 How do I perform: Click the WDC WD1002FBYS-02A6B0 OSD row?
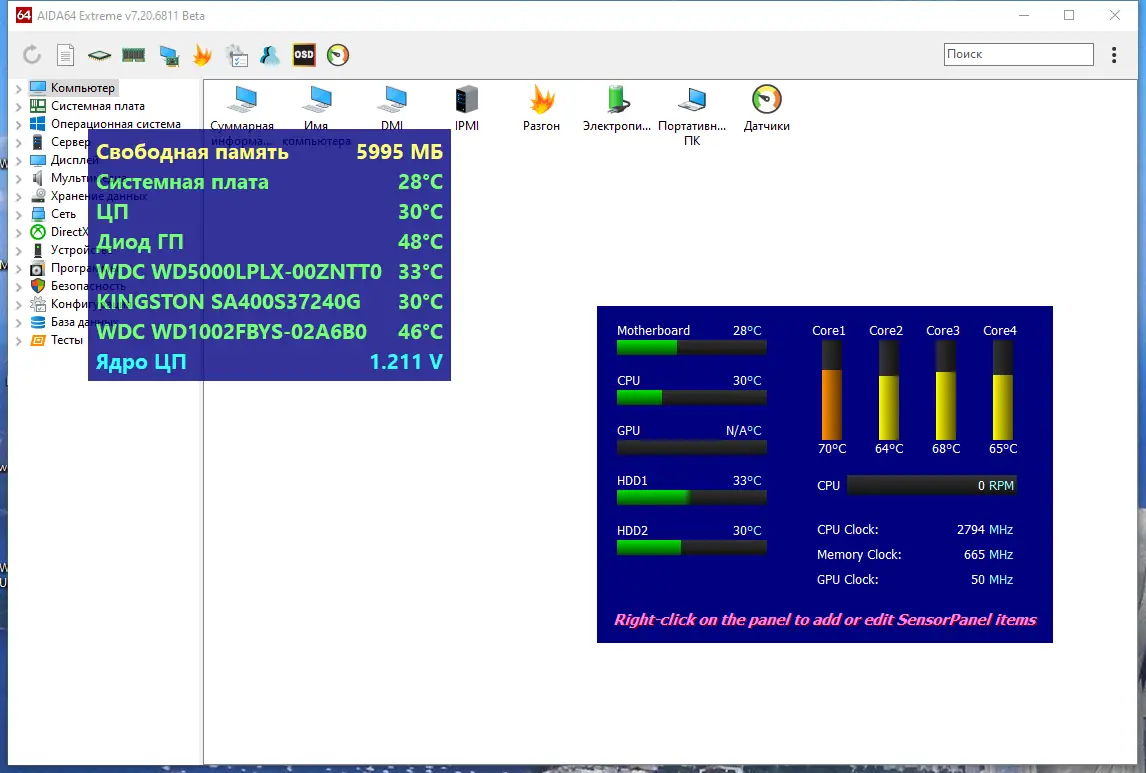[x=269, y=331]
